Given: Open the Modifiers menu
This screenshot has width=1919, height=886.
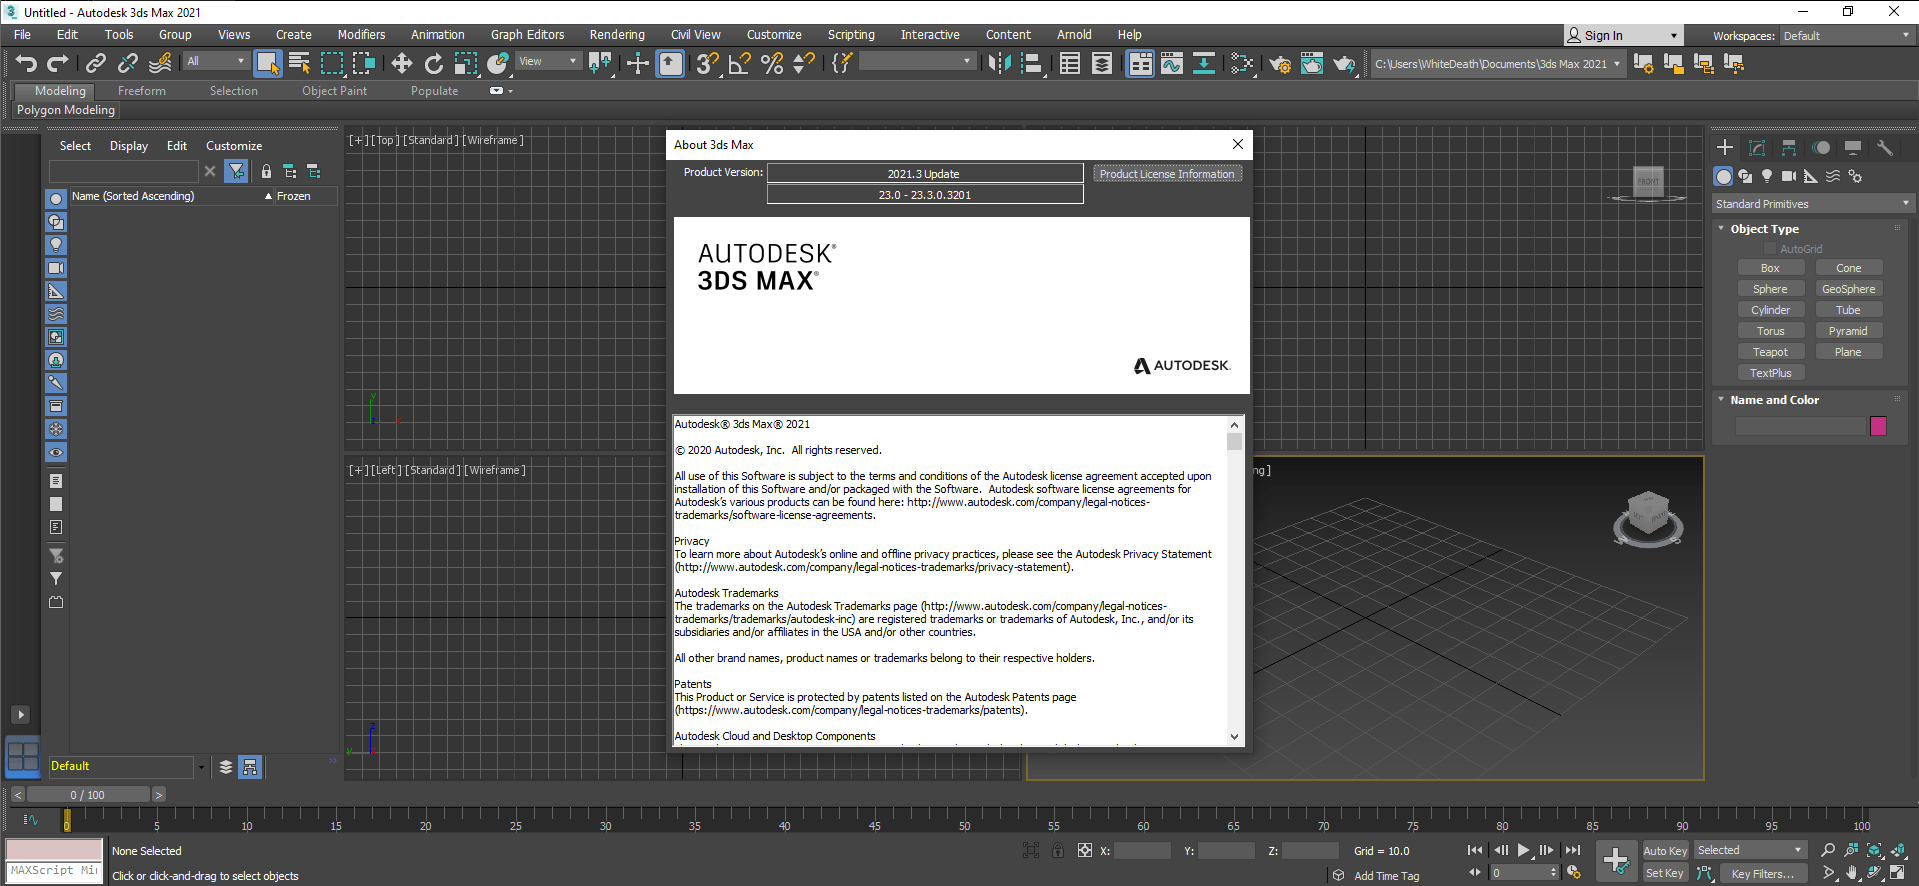Looking at the screenshot, I should point(361,35).
